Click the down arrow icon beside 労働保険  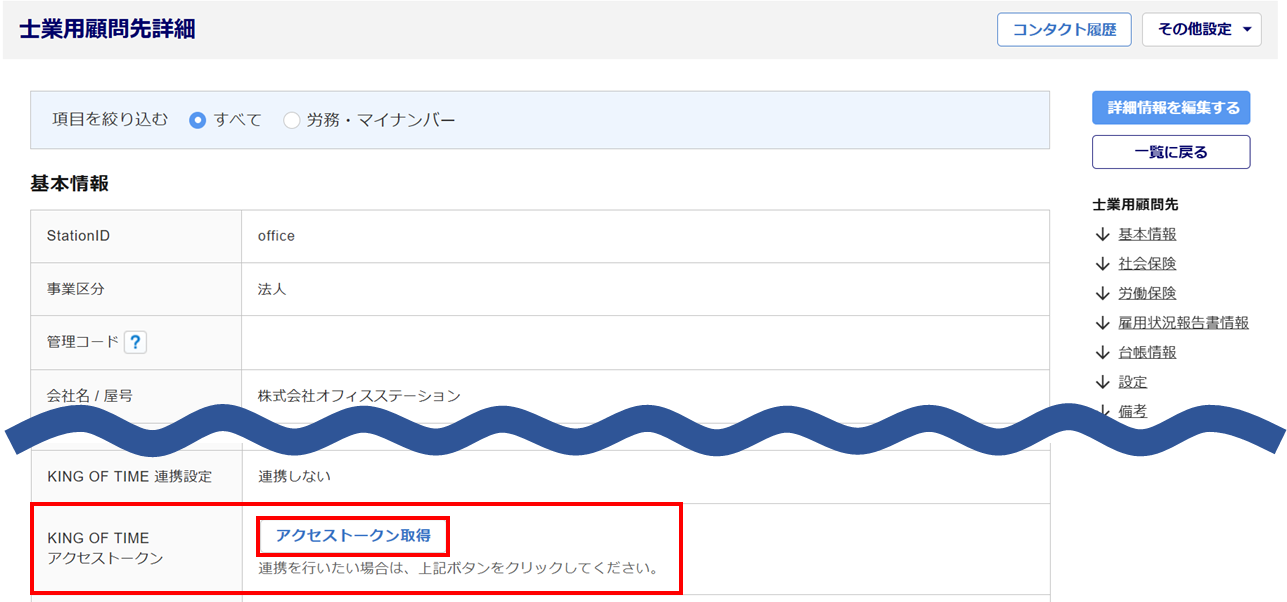(x=1103, y=293)
